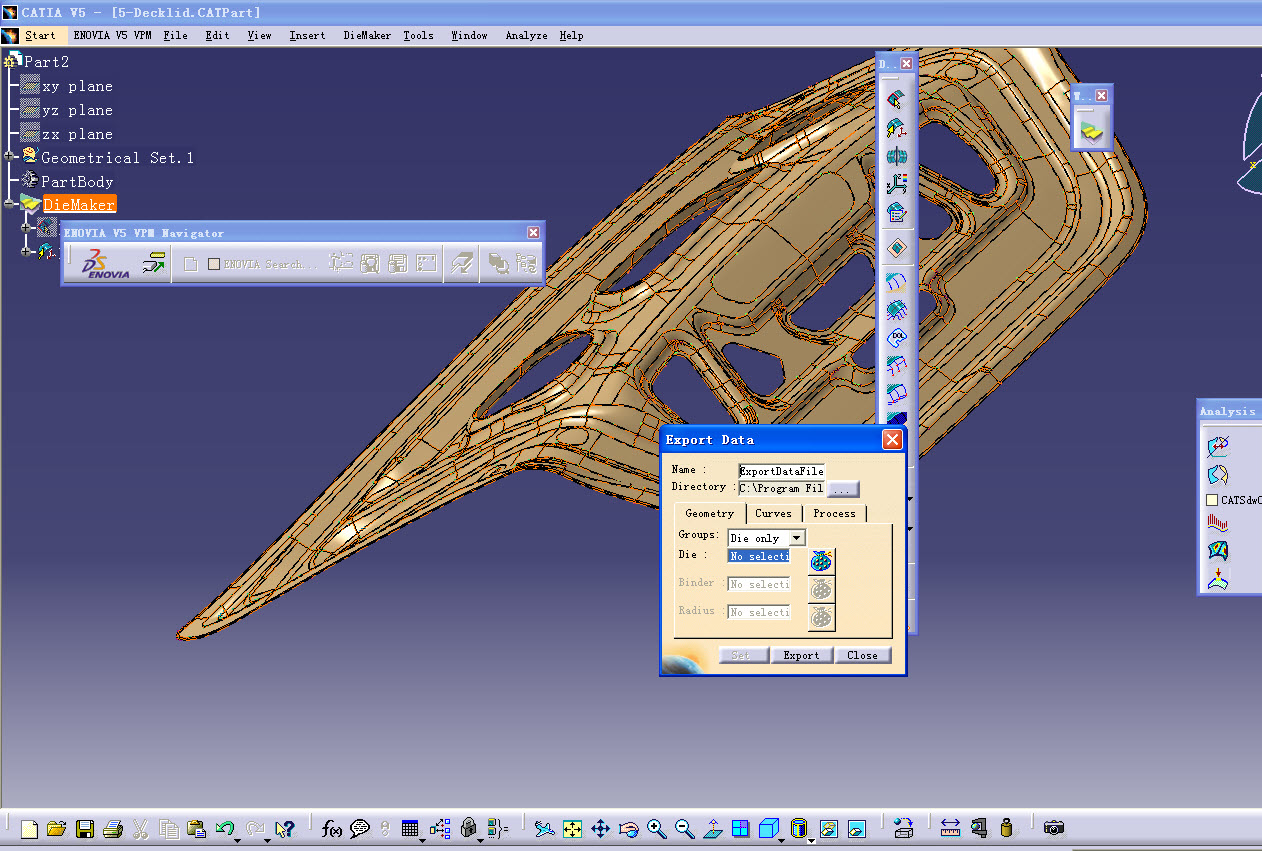Close the ENOVIA V5 VPM Navigator toolbar

(533, 232)
